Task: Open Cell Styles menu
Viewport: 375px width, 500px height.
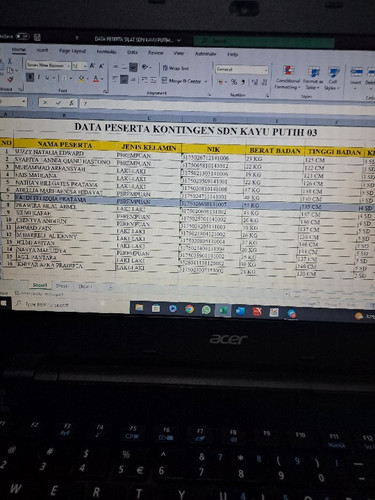Action: pos(332,79)
